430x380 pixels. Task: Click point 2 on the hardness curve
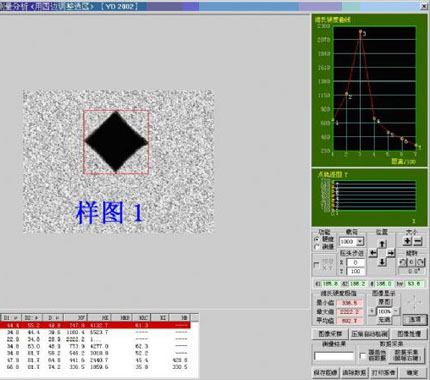[x=347, y=94]
